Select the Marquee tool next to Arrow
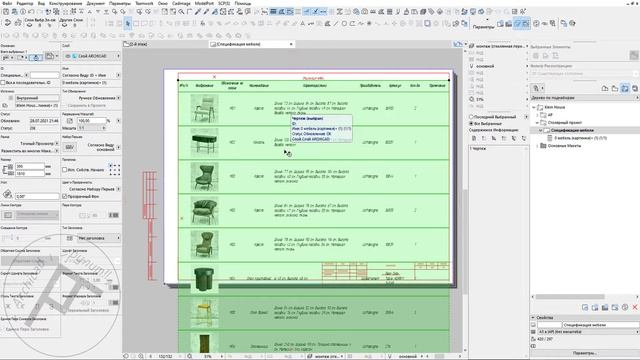This screenshot has height=360, width=640. pos(137,24)
